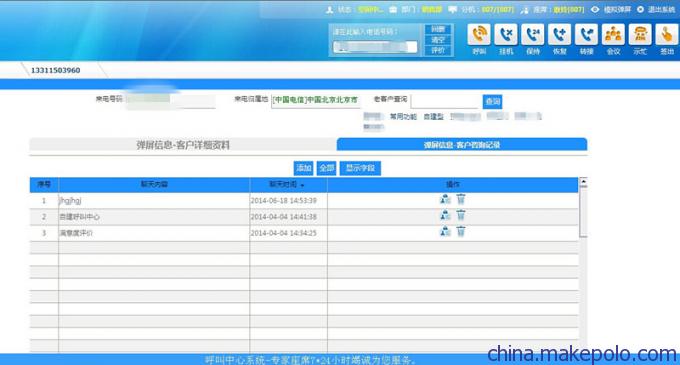Screen dimensions: 680x365
Task: Start a conference with the 会议 icon
Action: tap(613, 34)
